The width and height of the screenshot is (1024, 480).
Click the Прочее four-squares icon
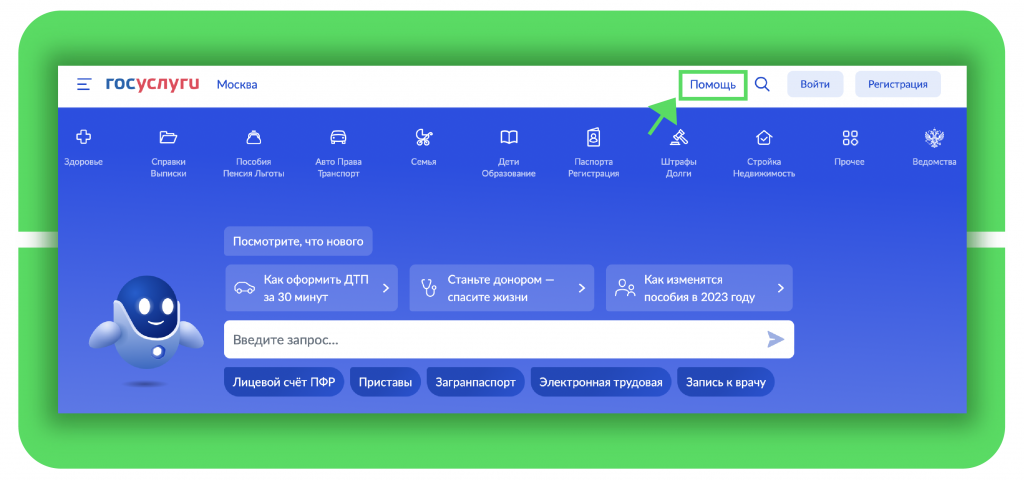(850, 137)
